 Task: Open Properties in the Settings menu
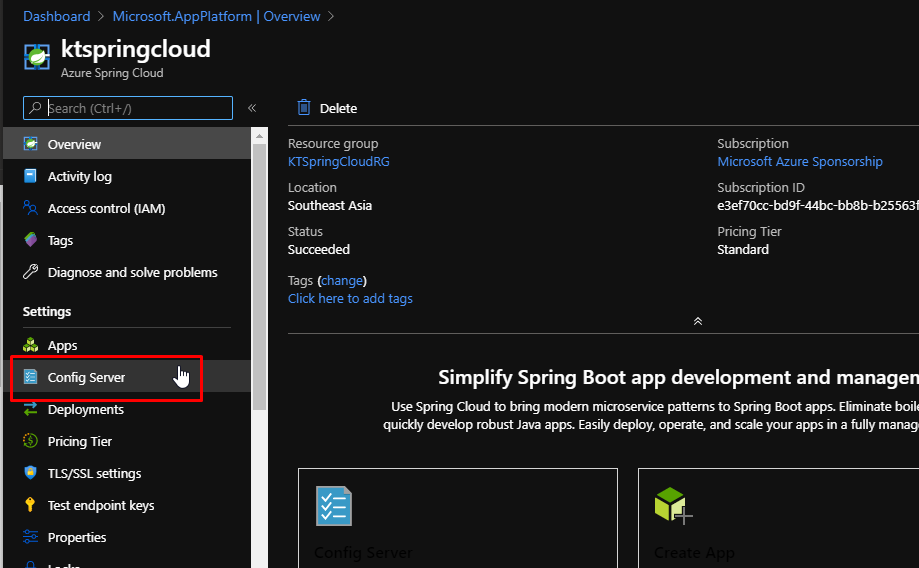(x=77, y=538)
